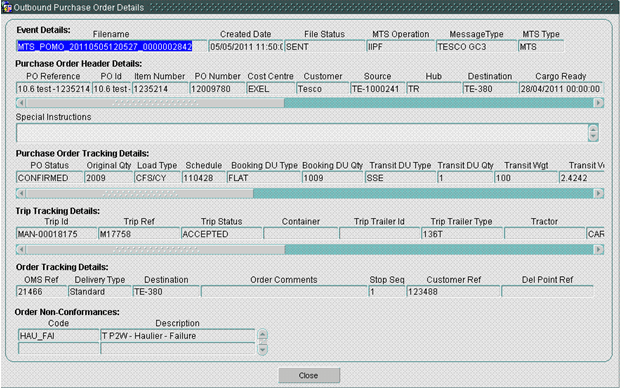The height and width of the screenshot is (390, 624).
Task: Click Description field T P2W - Haulier - Failure
Action: click(x=177, y=336)
